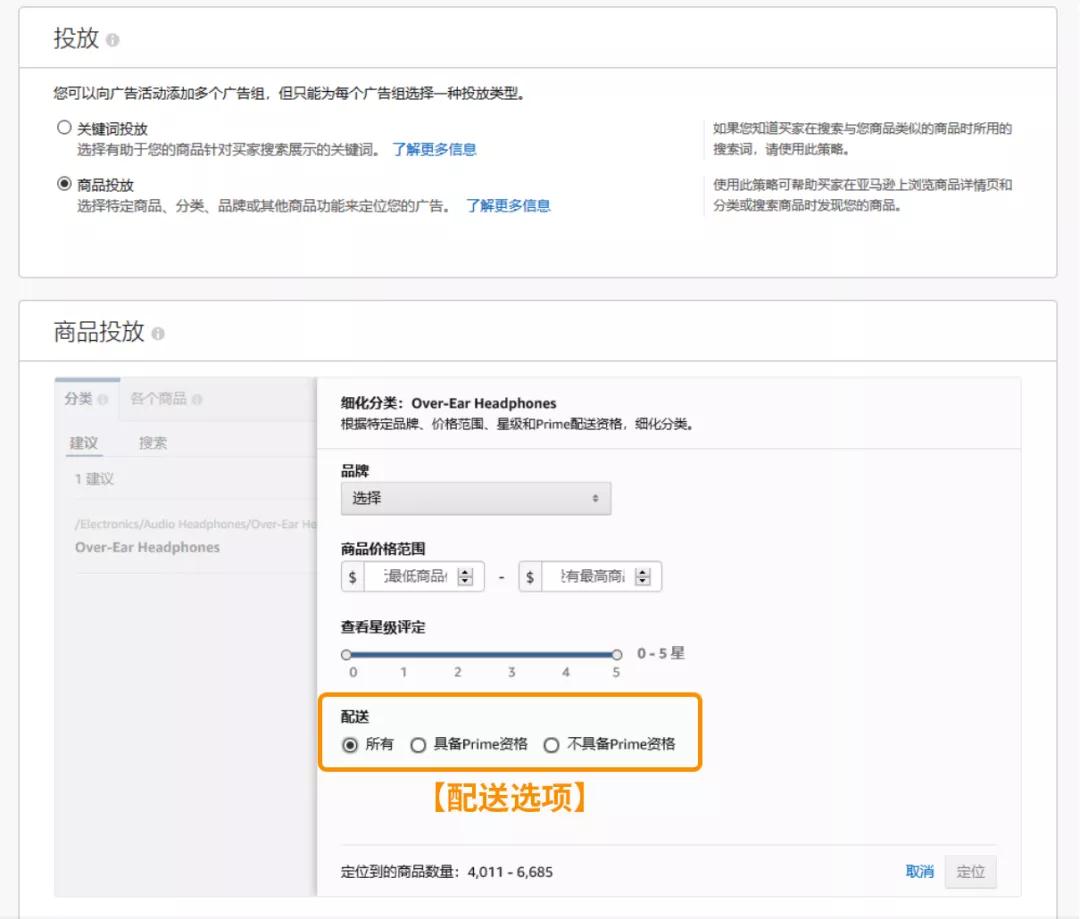Click the up stepper arrow on the minimum price field
1080x919 pixels.
[465, 571]
